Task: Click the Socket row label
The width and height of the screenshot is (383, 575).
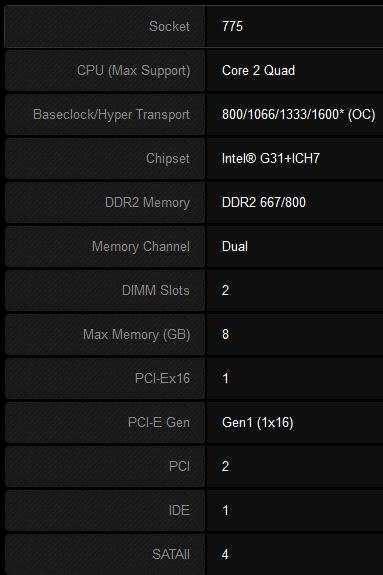Action: tap(169, 26)
